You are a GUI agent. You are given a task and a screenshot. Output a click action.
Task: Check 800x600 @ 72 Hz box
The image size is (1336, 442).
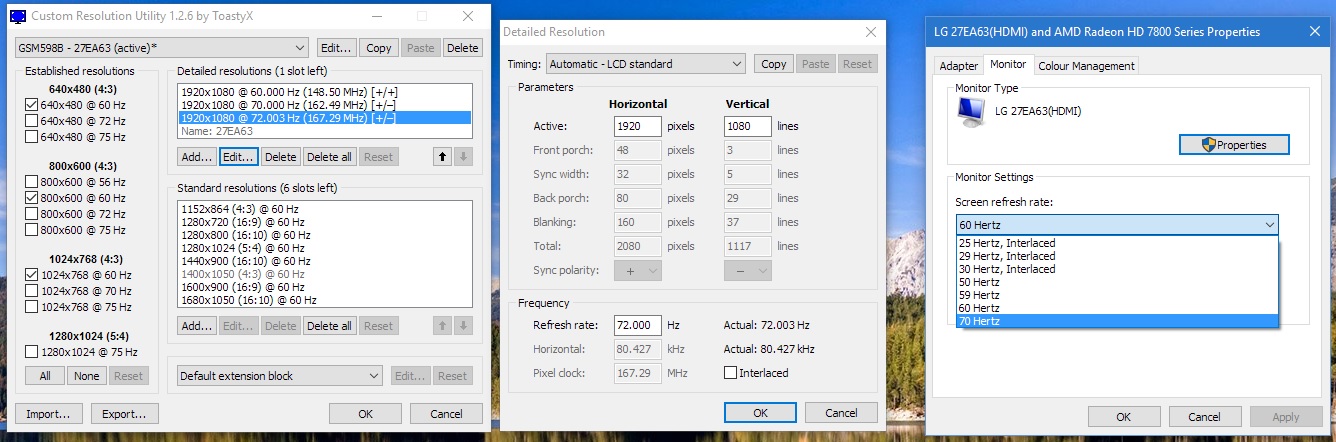pos(31,214)
